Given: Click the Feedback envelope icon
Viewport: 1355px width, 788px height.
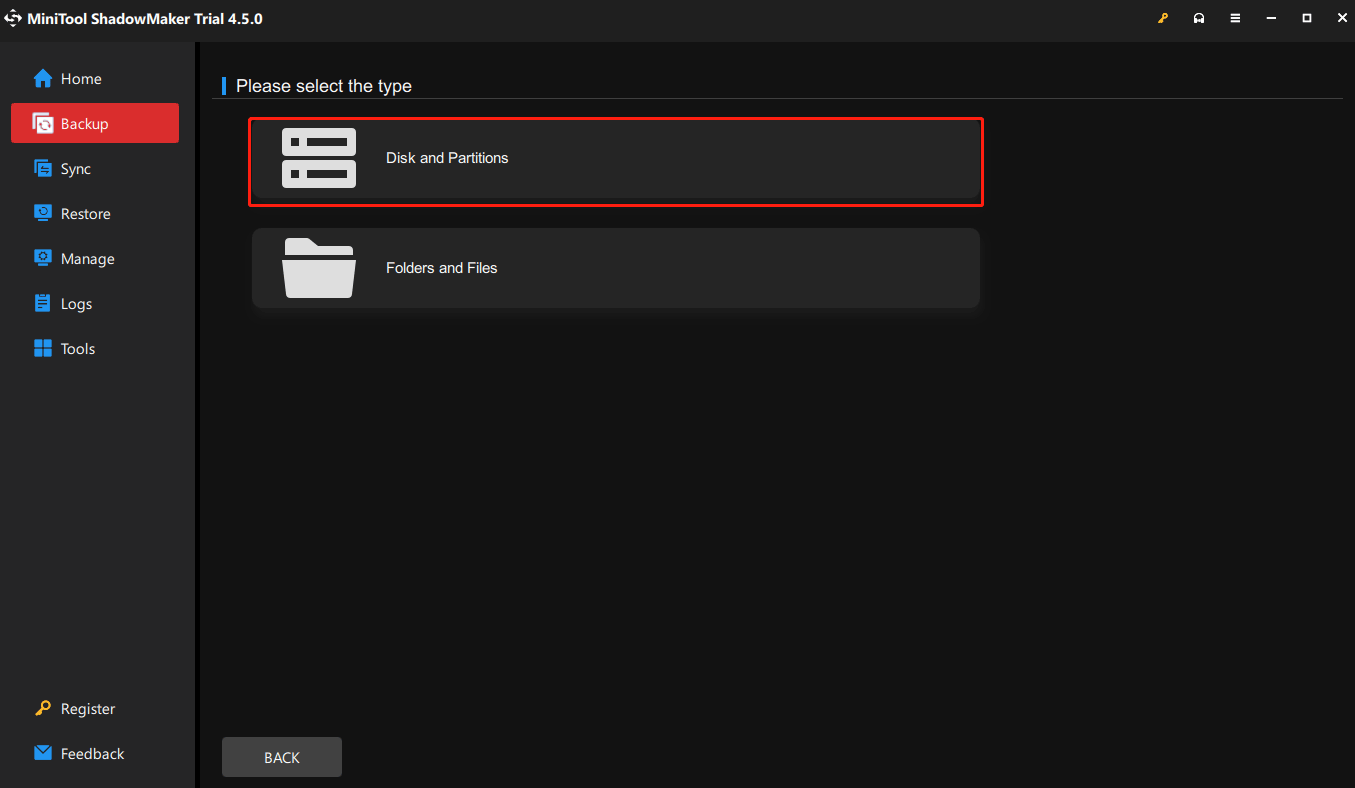Looking at the screenshot, I should [42, 753].
